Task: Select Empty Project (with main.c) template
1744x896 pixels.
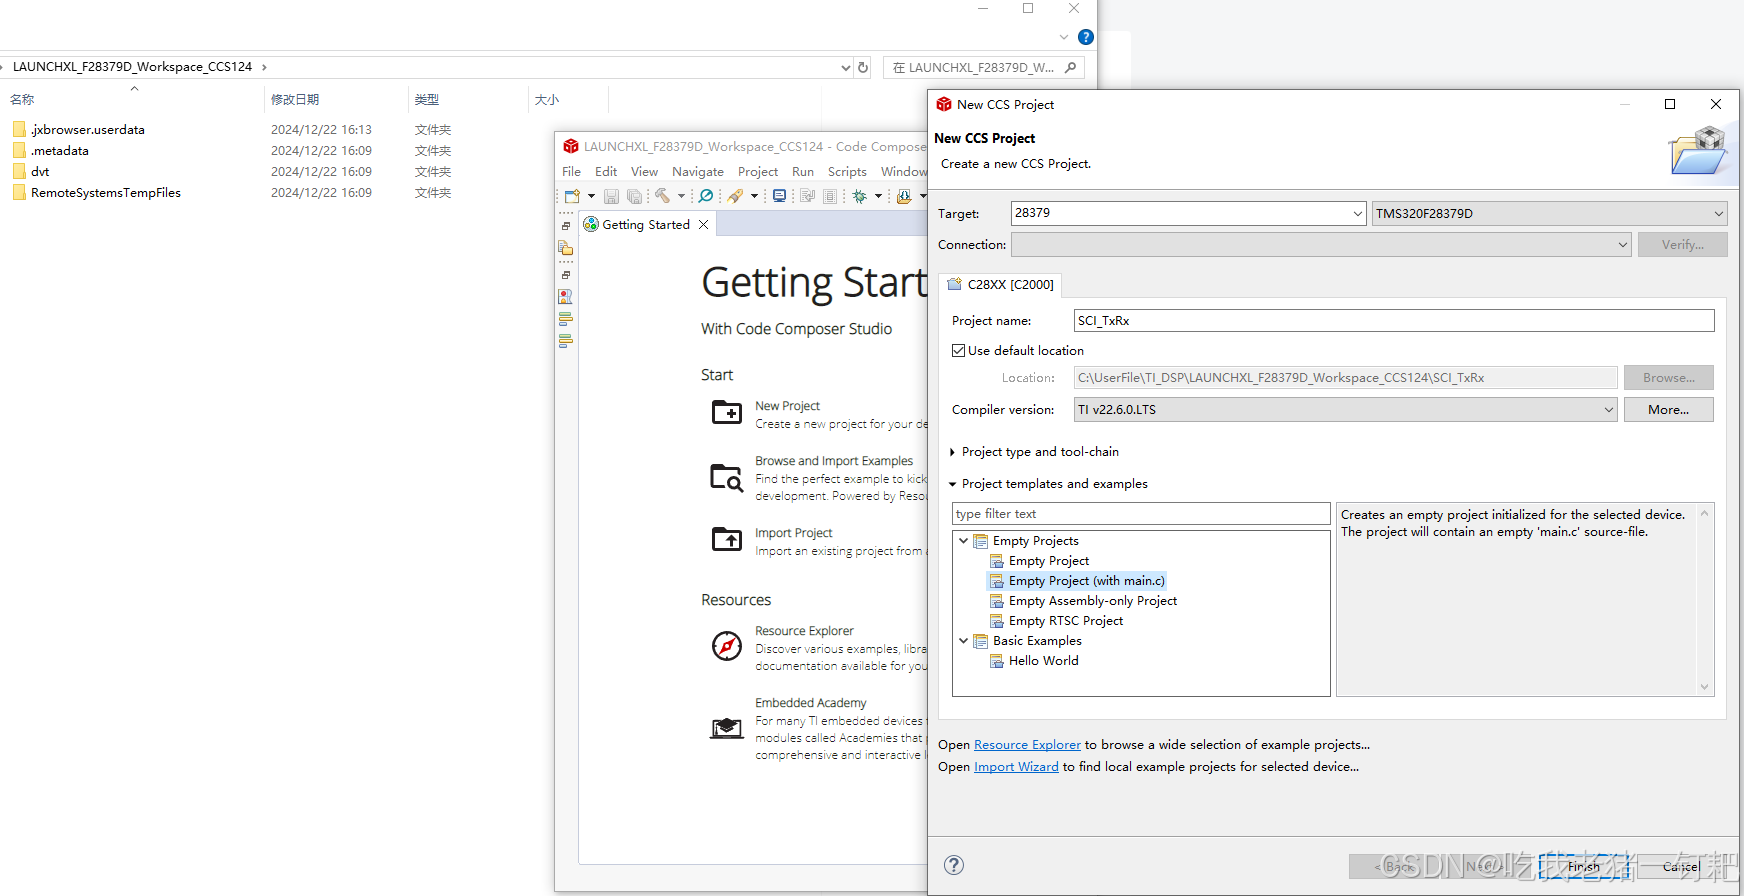Action: click(x=1078, y=581)
